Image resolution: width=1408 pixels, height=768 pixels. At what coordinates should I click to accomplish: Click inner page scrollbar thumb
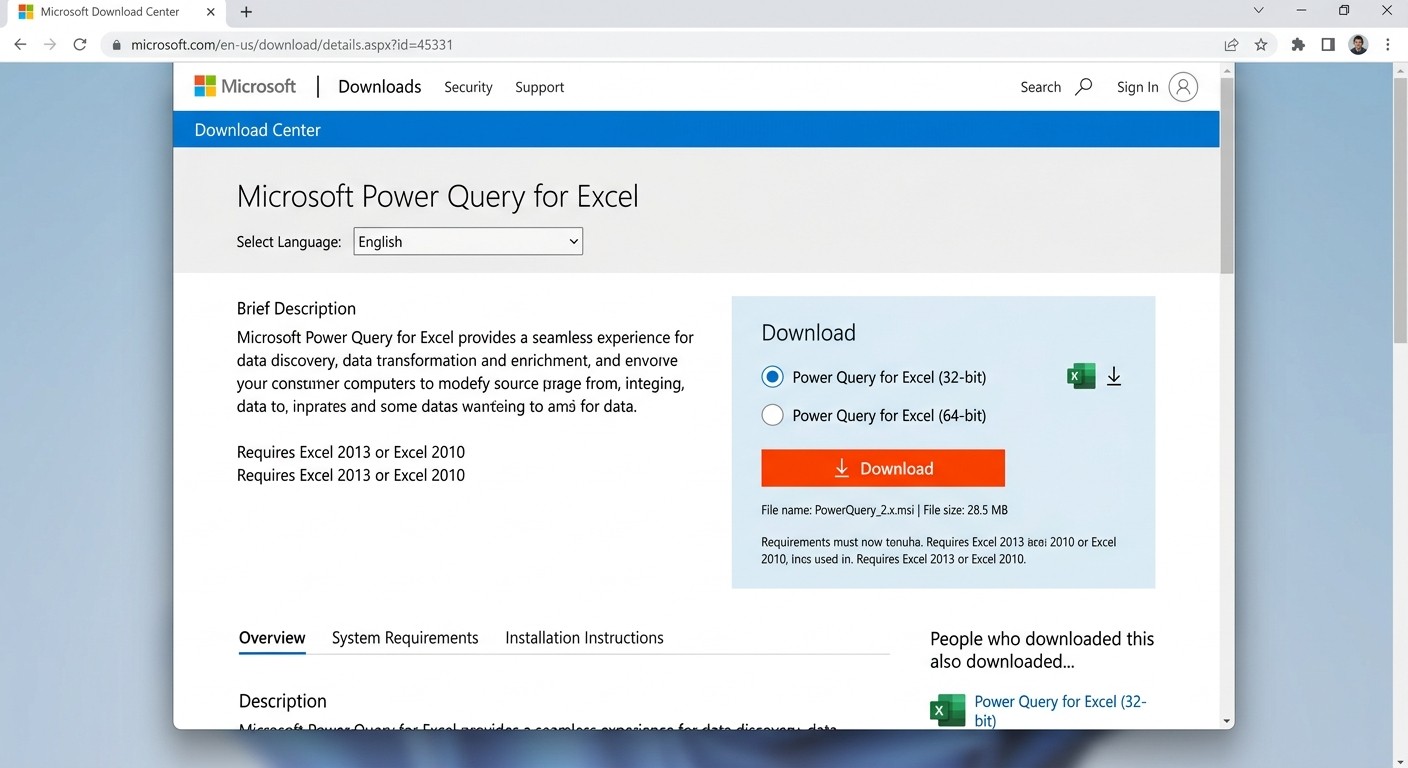(1227, 174)
